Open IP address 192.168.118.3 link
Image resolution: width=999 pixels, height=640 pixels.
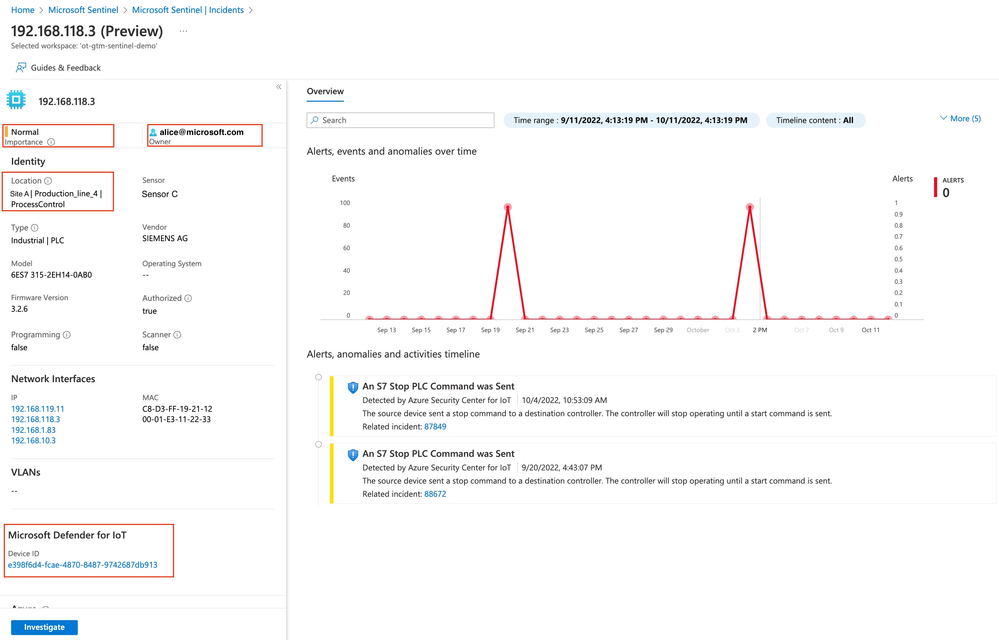[x=36, y=419]
